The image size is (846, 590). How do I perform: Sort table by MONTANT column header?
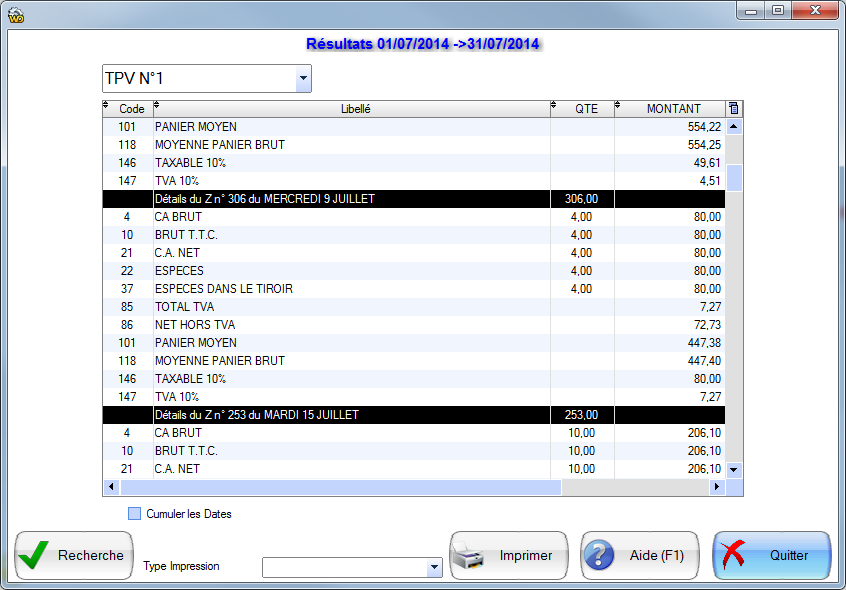coord(673,109)
